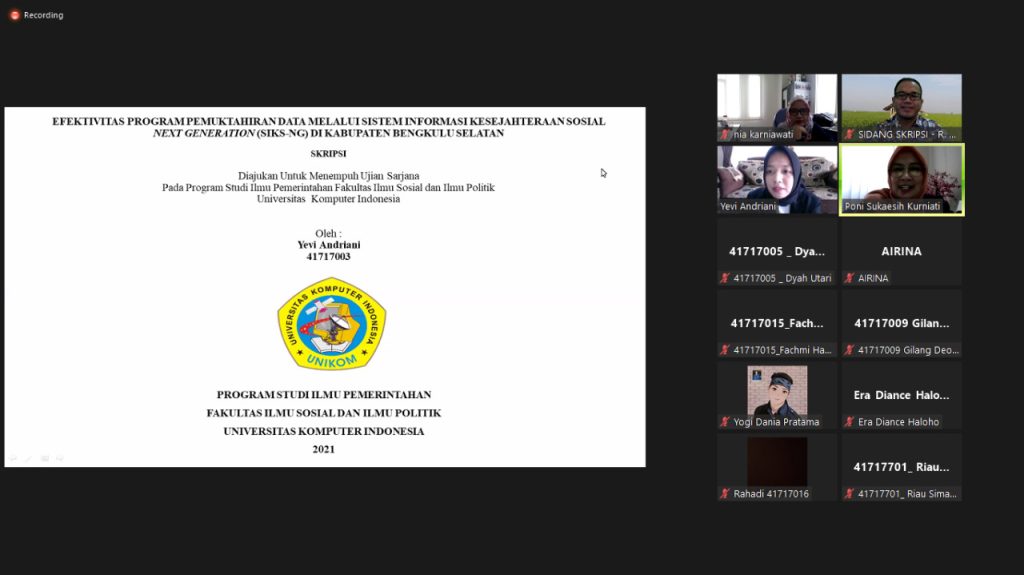Click Yogi Dania Pratama's muted mic icon

(x=724, y=422)
